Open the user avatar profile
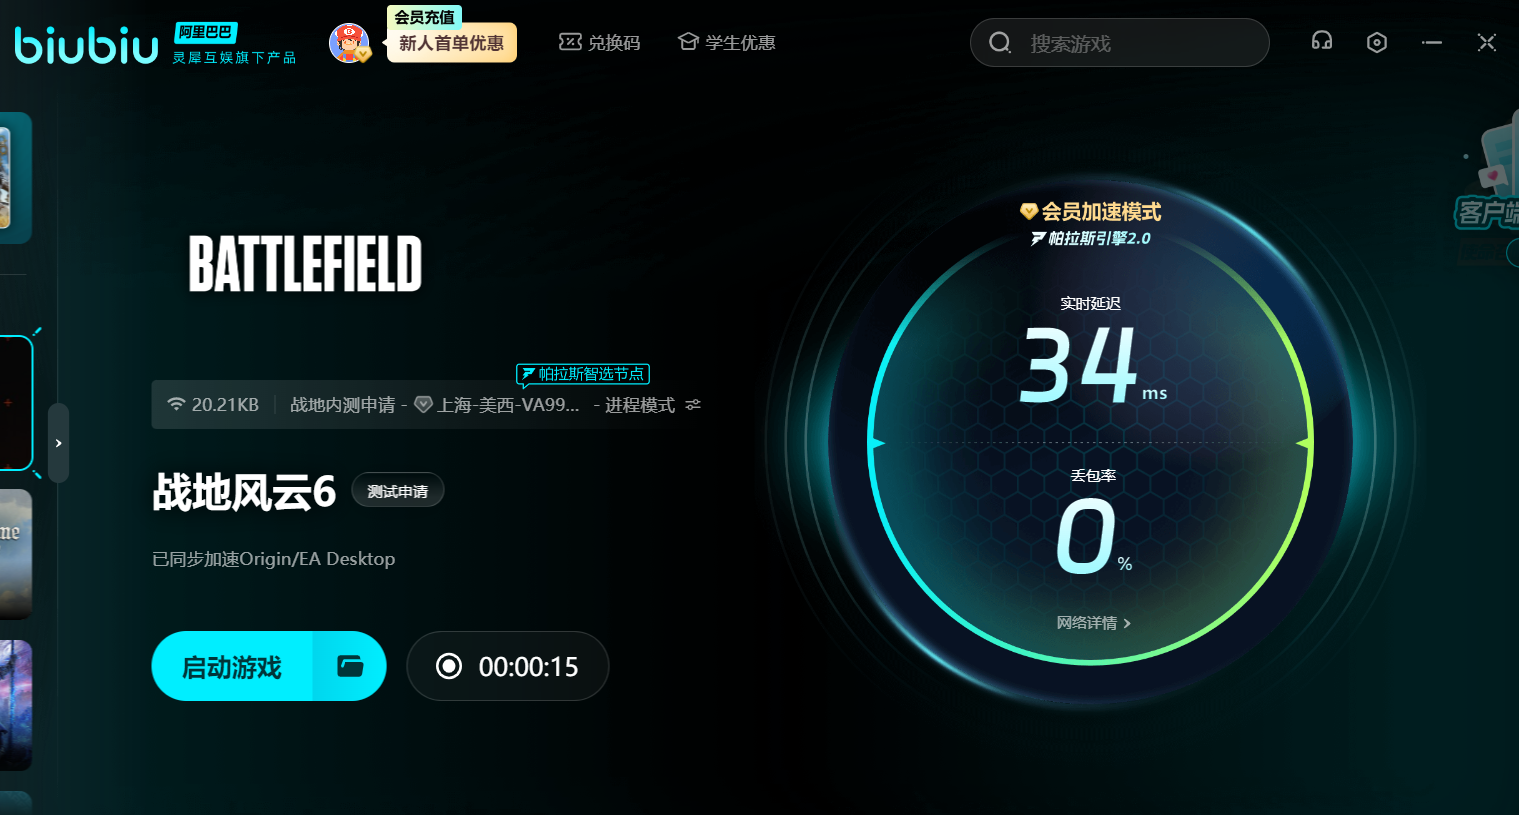The height and width of the screenshot is (815, 1519). pos(349,43)
